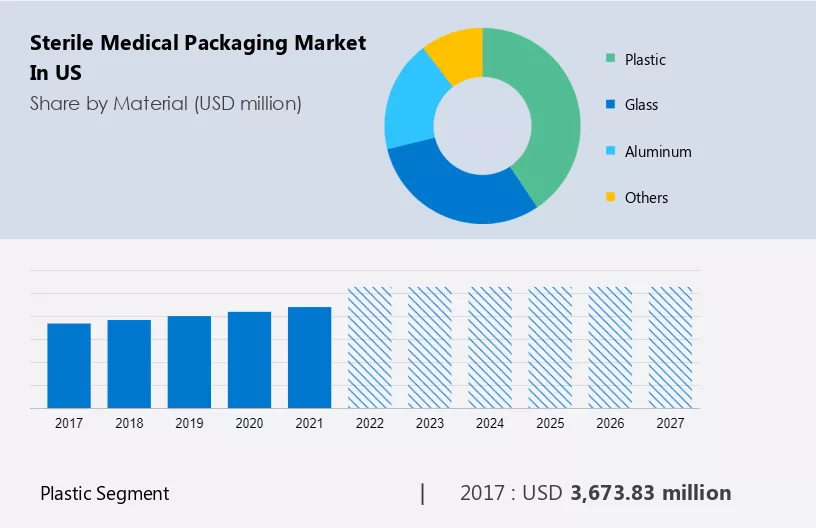Click the 2026 axis label
This screenshot has width=816, height=528.
coord(610,423)
